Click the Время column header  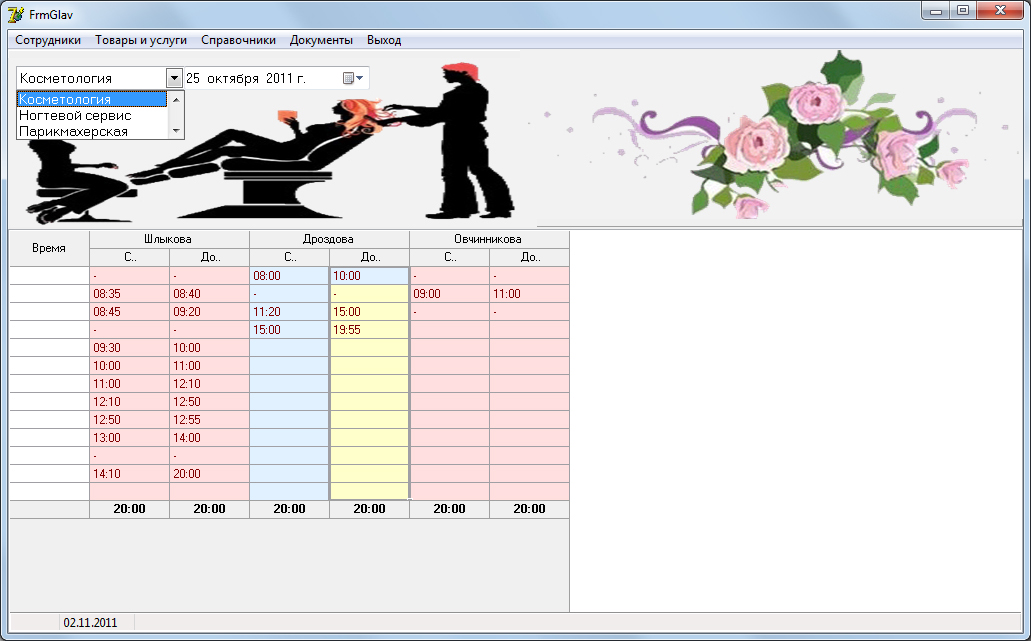49,249
